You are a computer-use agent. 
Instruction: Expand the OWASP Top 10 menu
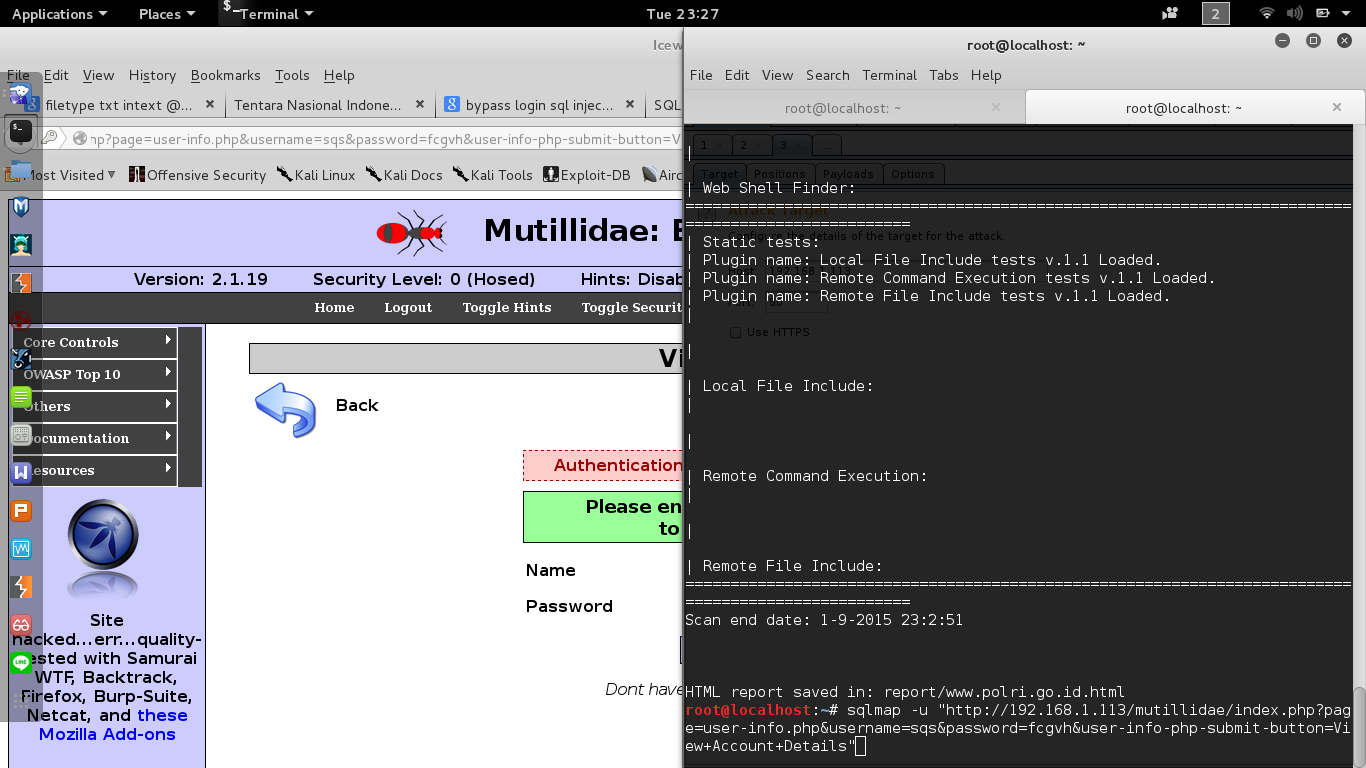[x=96, y=374]
